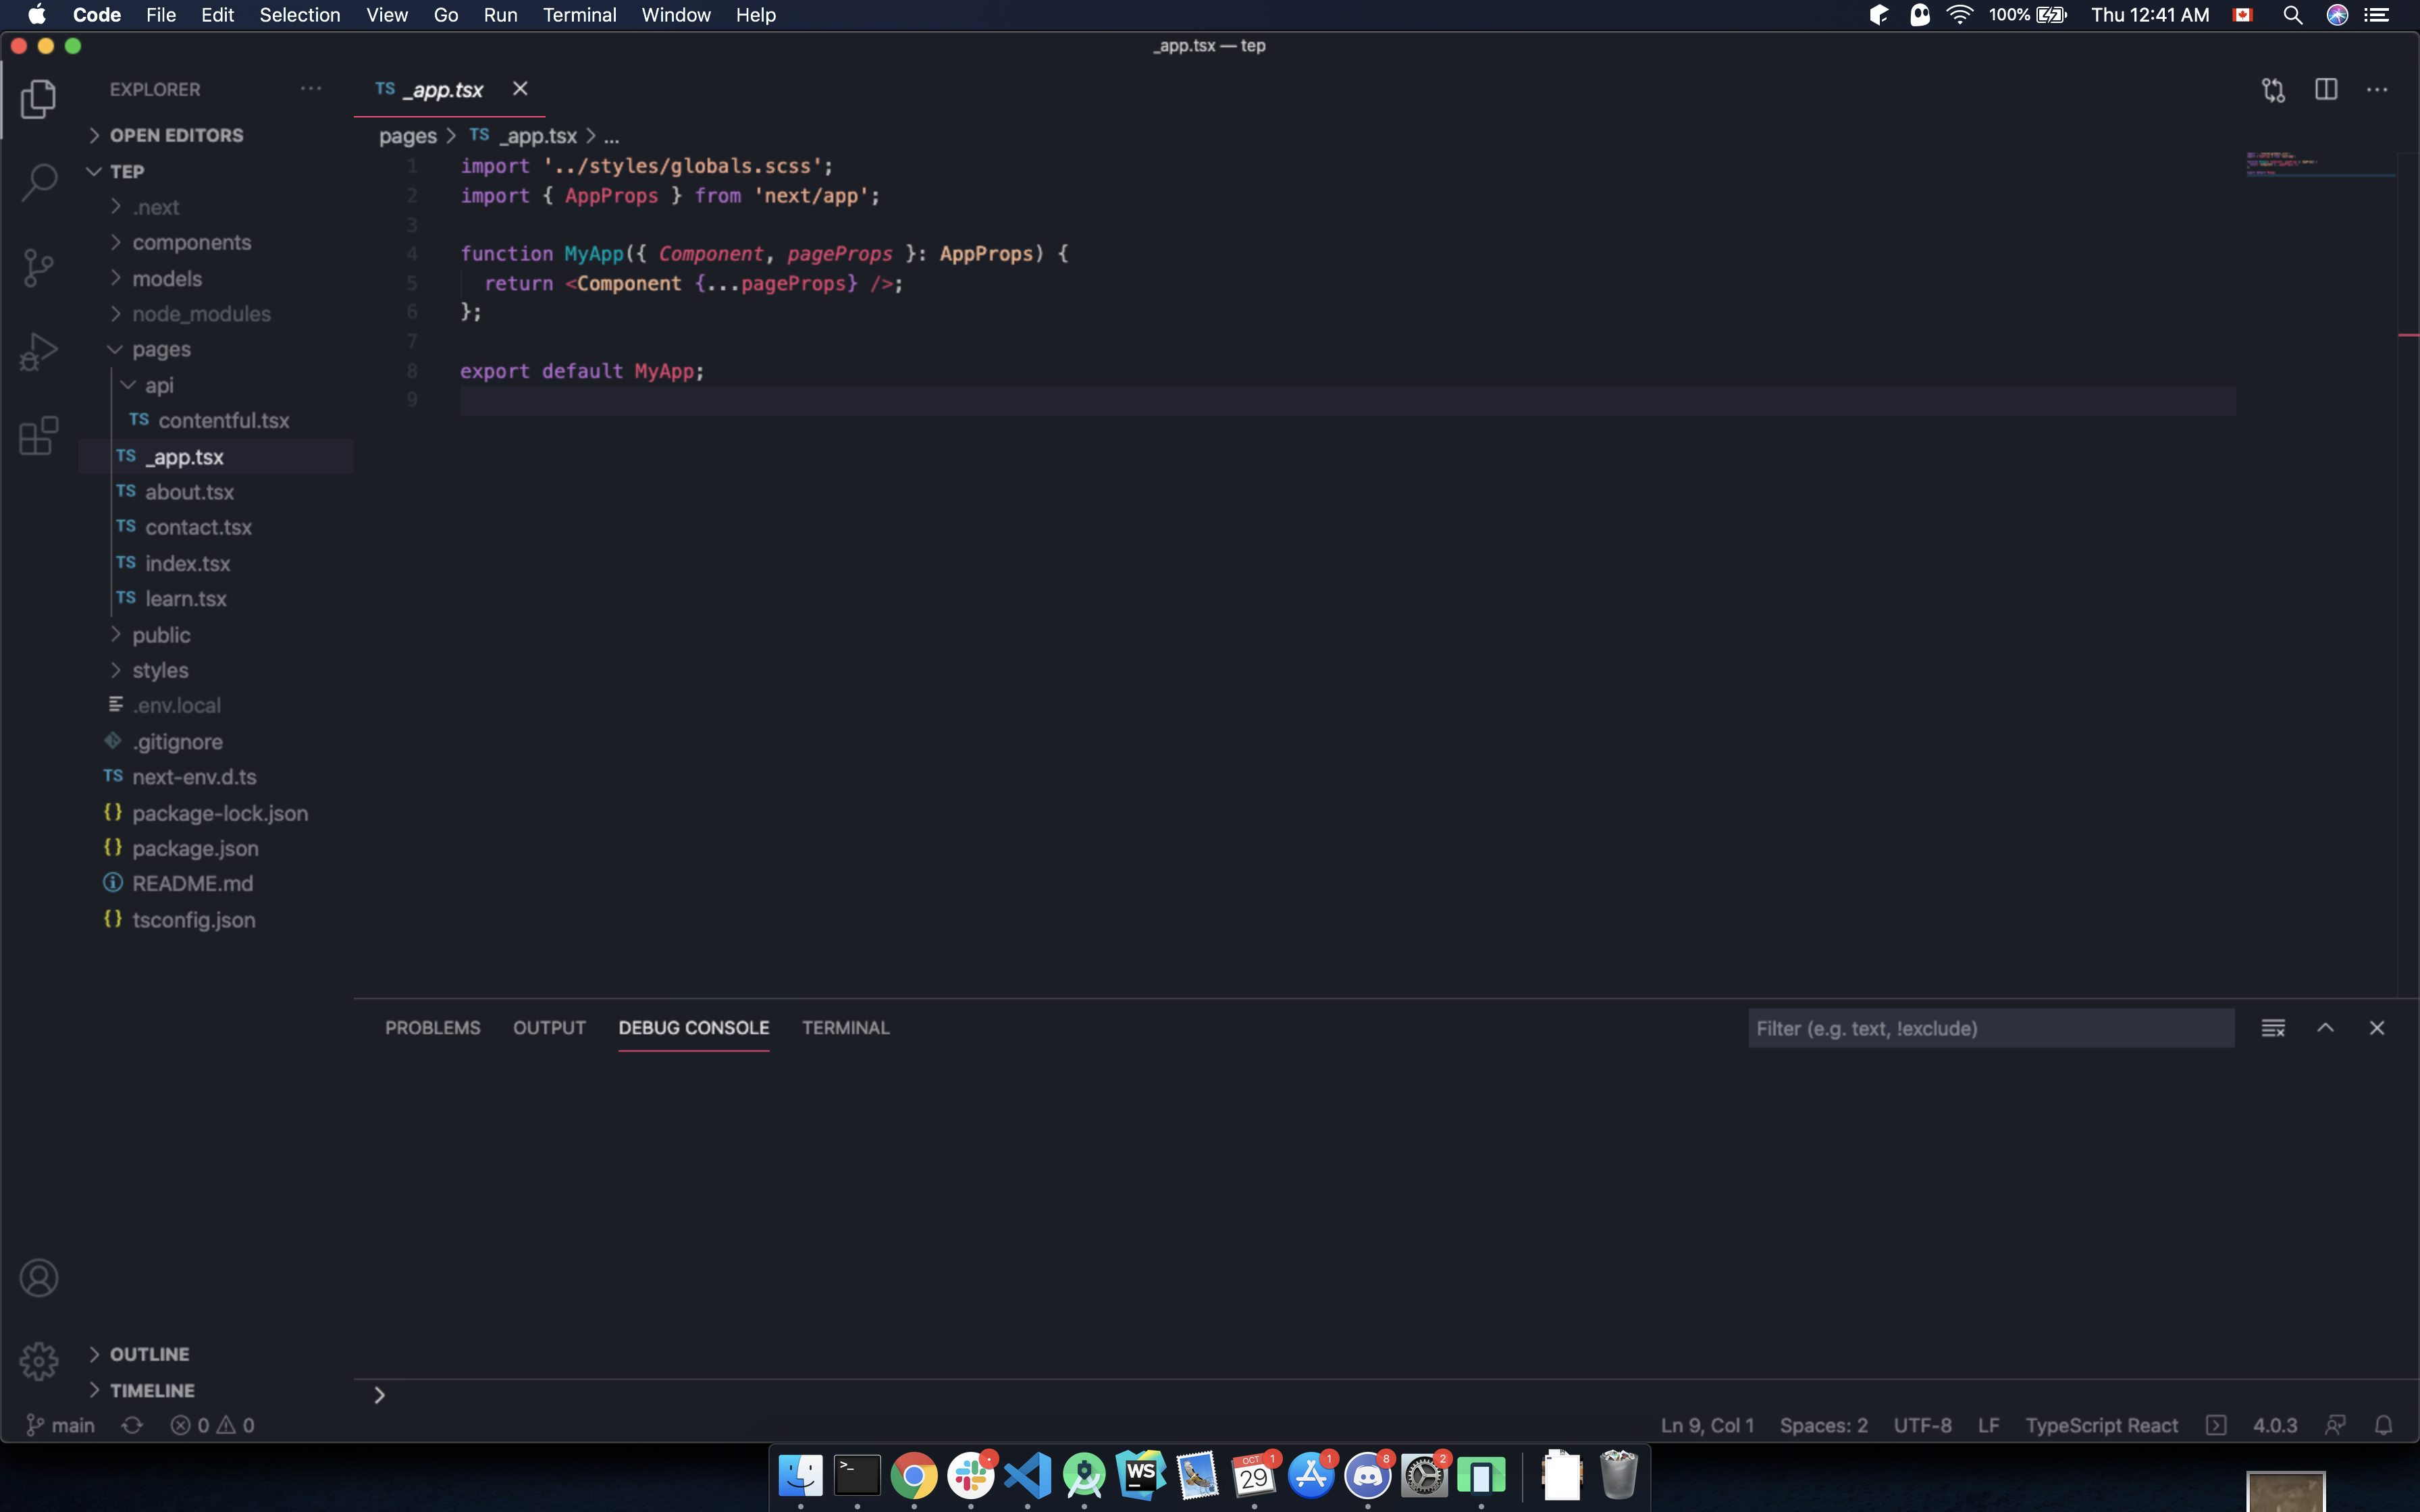Click the Debug Console filter field

(x=1991, y=1027)
